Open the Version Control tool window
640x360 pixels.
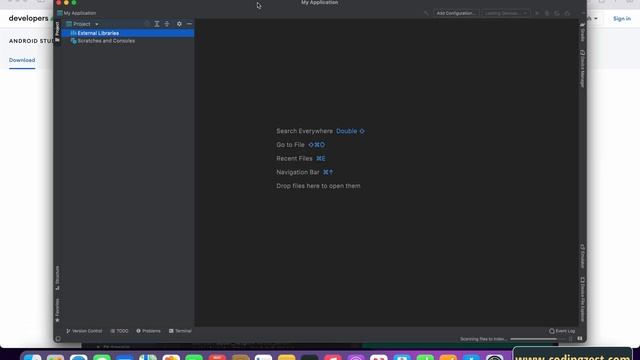pos(84,331)
